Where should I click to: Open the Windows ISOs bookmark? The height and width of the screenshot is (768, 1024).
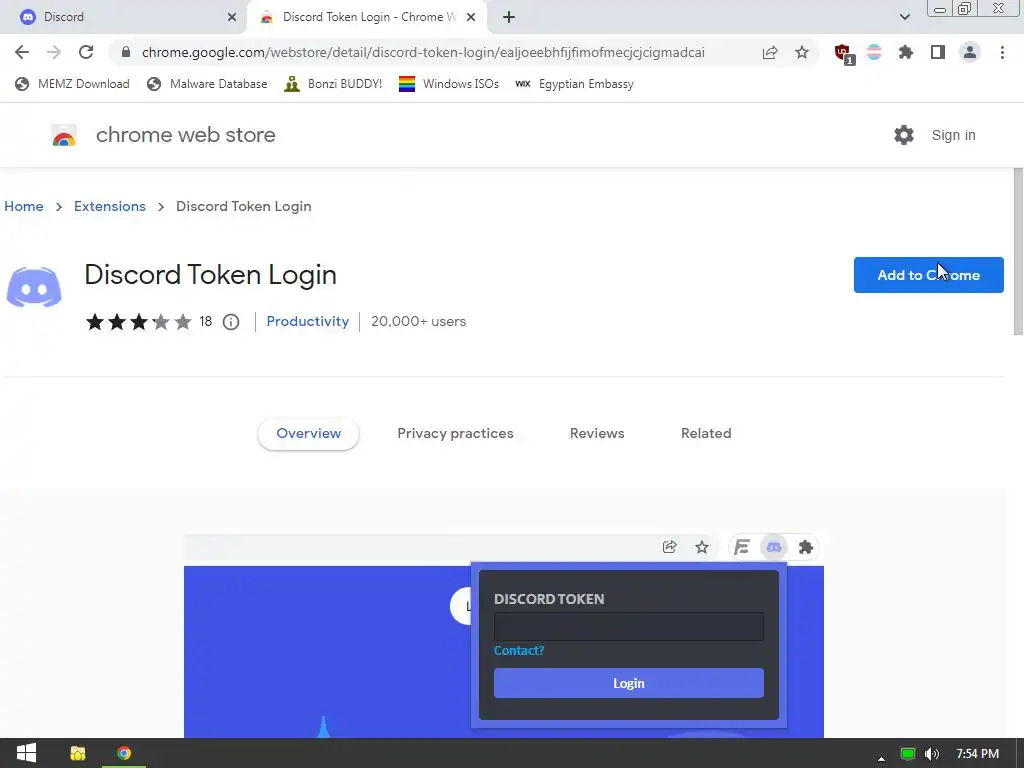(x=449, y=84)
